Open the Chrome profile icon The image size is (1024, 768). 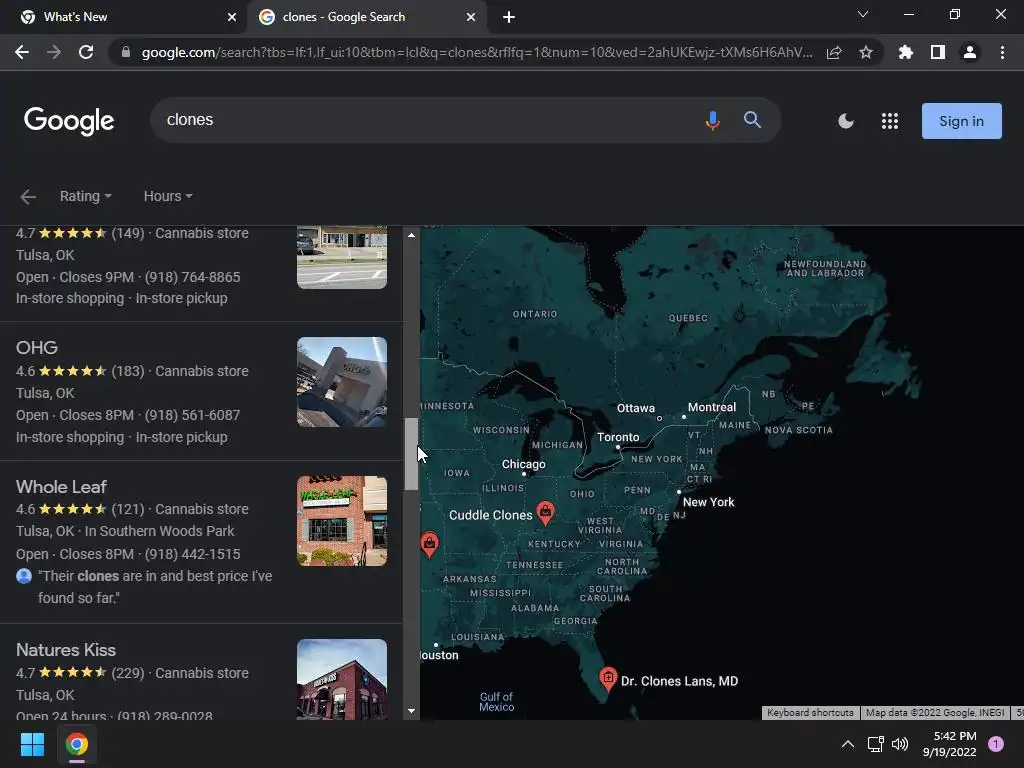click(970, 52)
